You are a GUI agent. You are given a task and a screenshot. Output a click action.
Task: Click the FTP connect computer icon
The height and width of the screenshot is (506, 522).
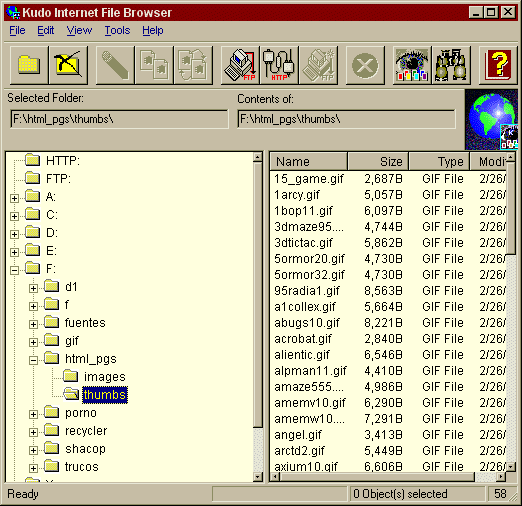click(x=240, y=65)
